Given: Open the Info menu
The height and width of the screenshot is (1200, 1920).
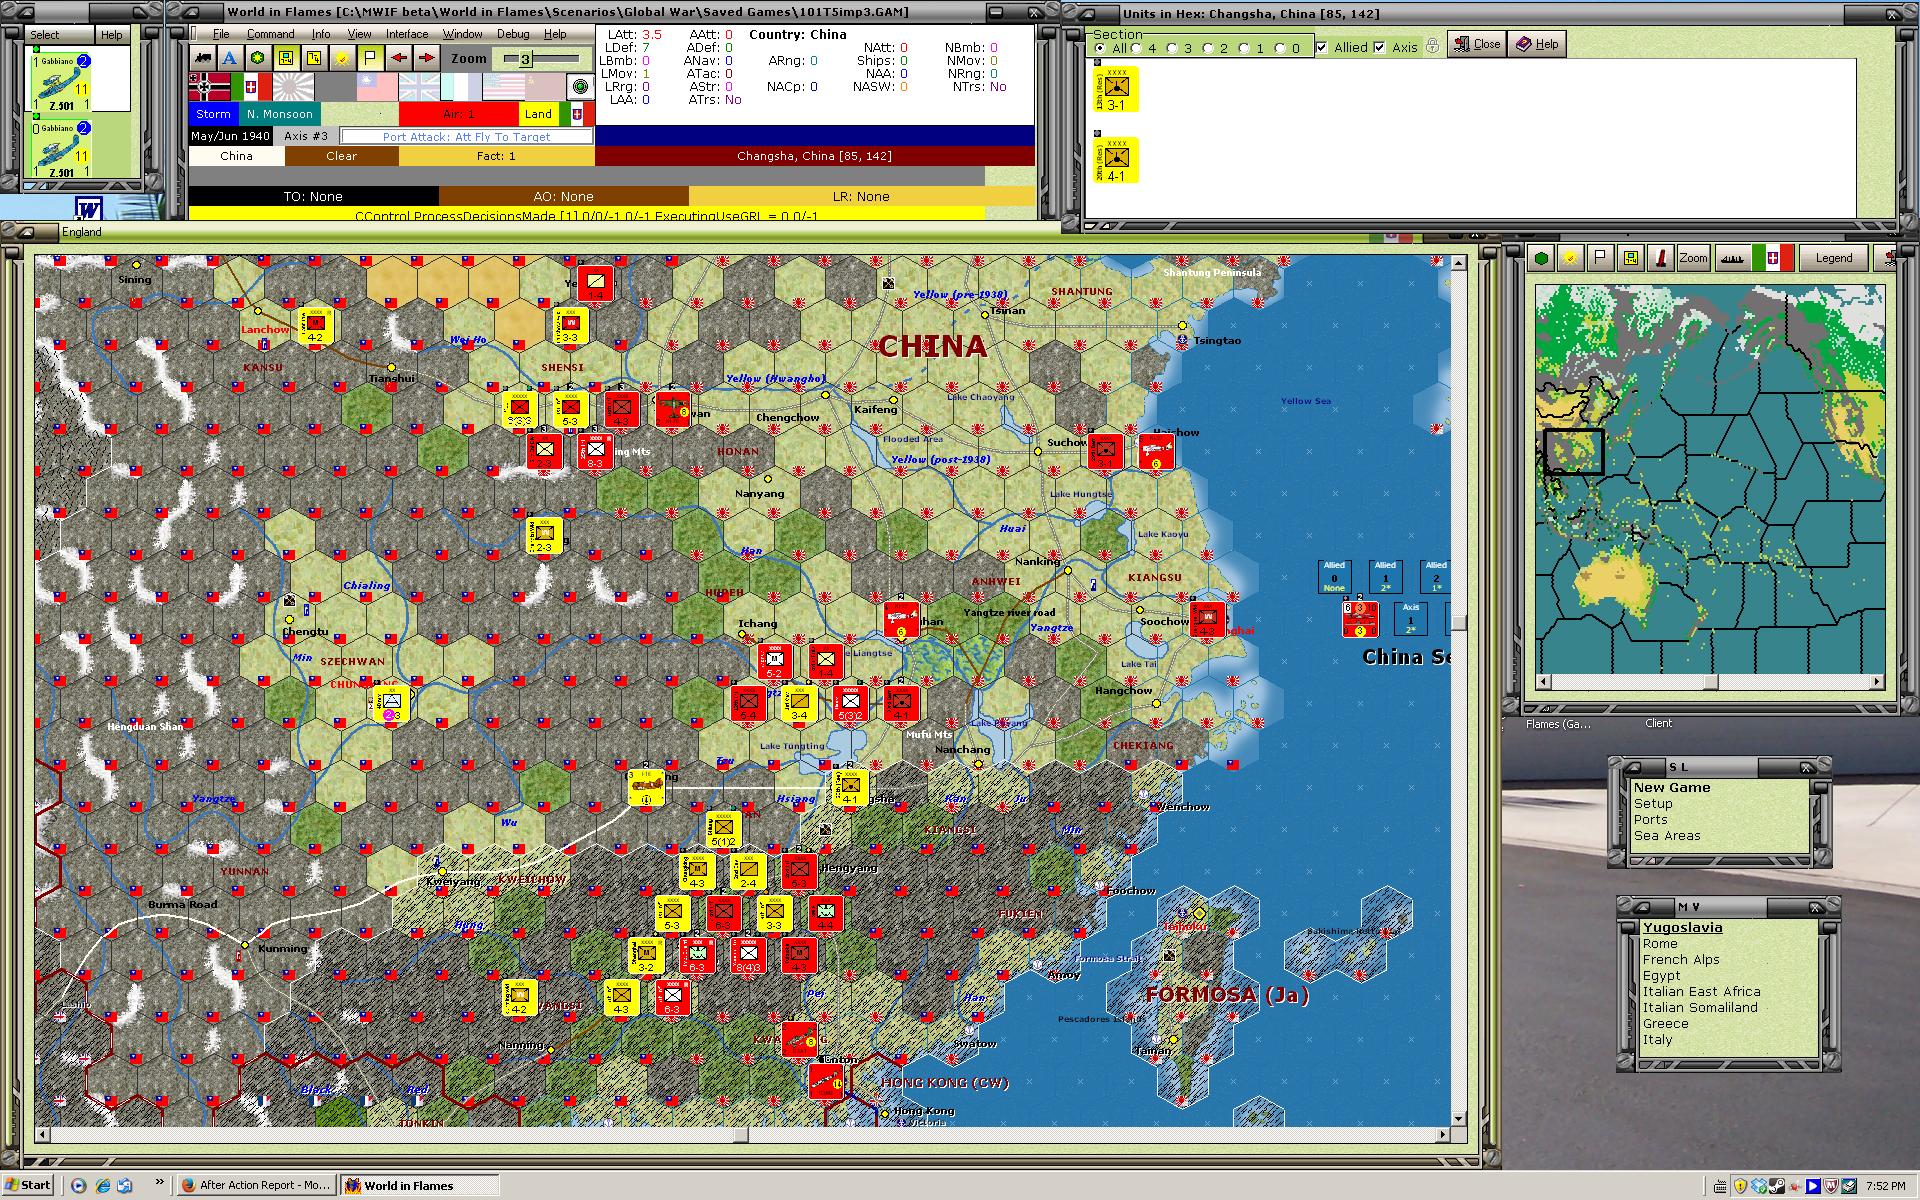Looking at the screenshot, I should click(x=320, y=34).
